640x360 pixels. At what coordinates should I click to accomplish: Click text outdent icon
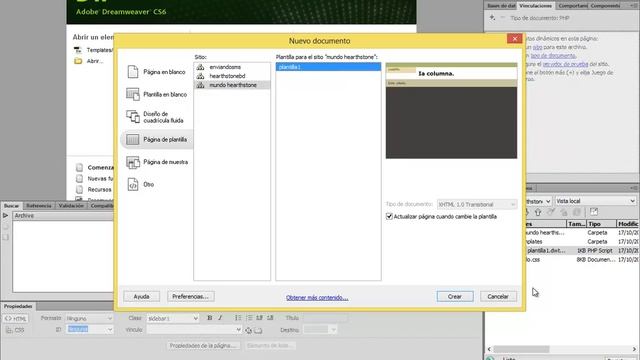point(260,318)
